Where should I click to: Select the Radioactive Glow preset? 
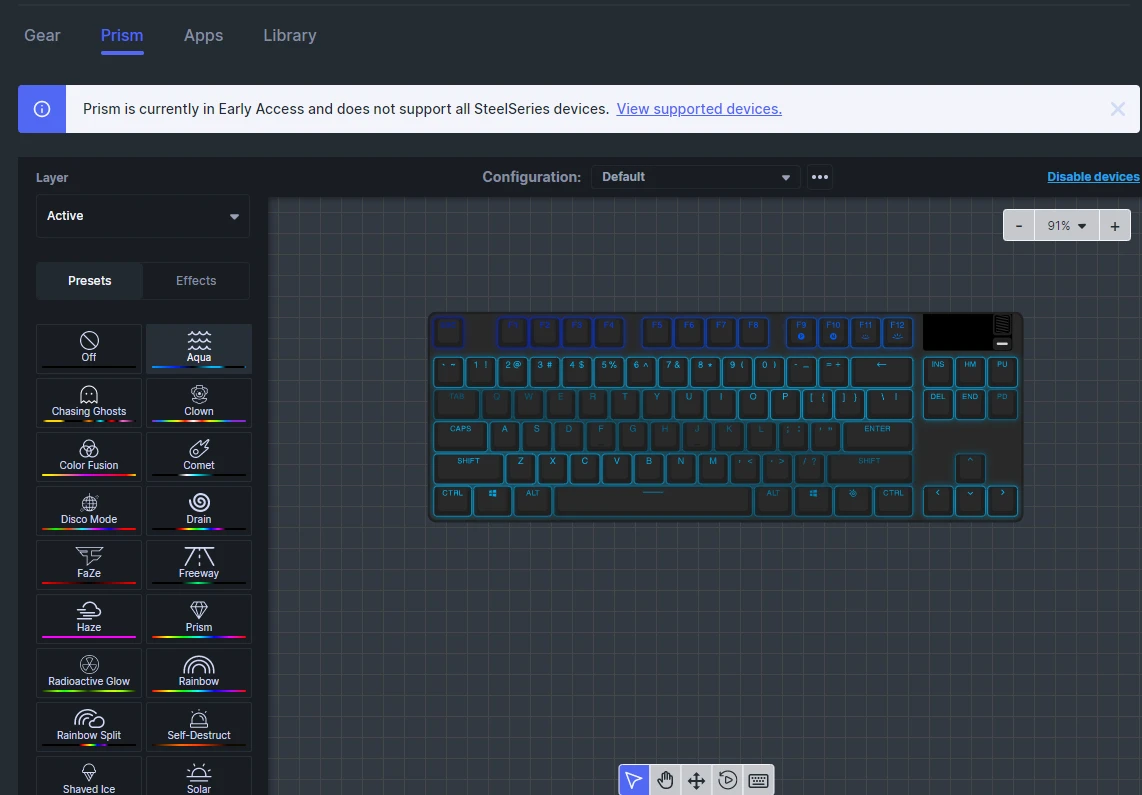(89, 672)
